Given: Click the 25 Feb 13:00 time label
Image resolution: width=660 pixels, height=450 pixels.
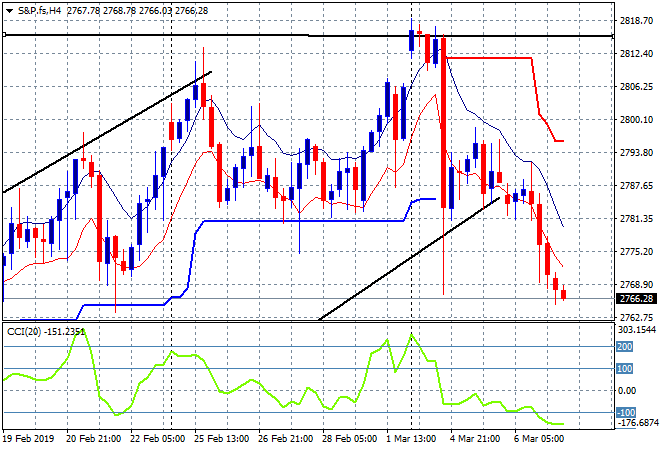Looking at the screenshot, I should pyautogui.click(x=221, y=439).
